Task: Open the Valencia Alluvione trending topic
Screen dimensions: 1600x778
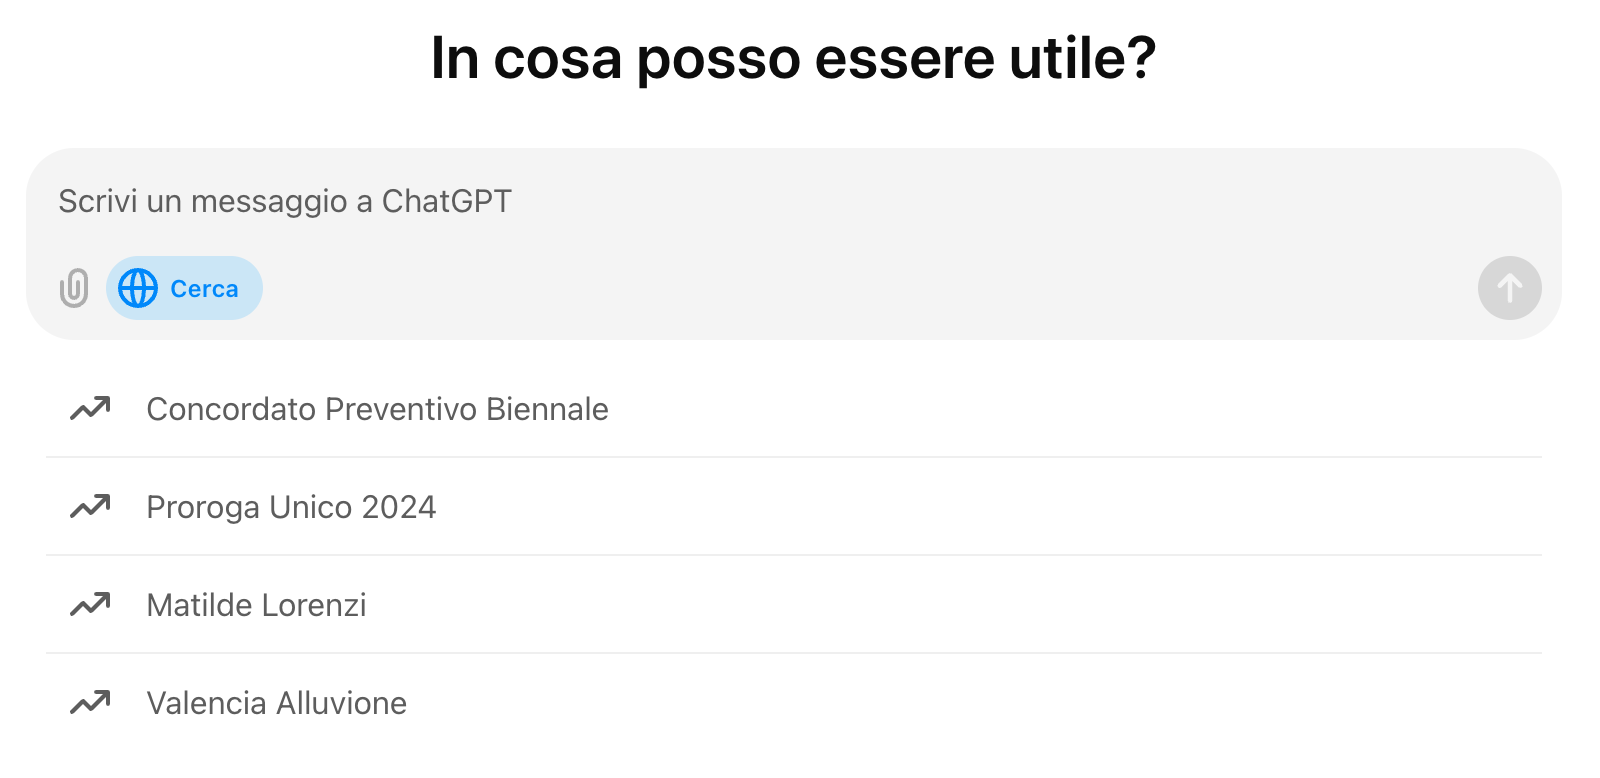Action: click(x=794, y=703)
